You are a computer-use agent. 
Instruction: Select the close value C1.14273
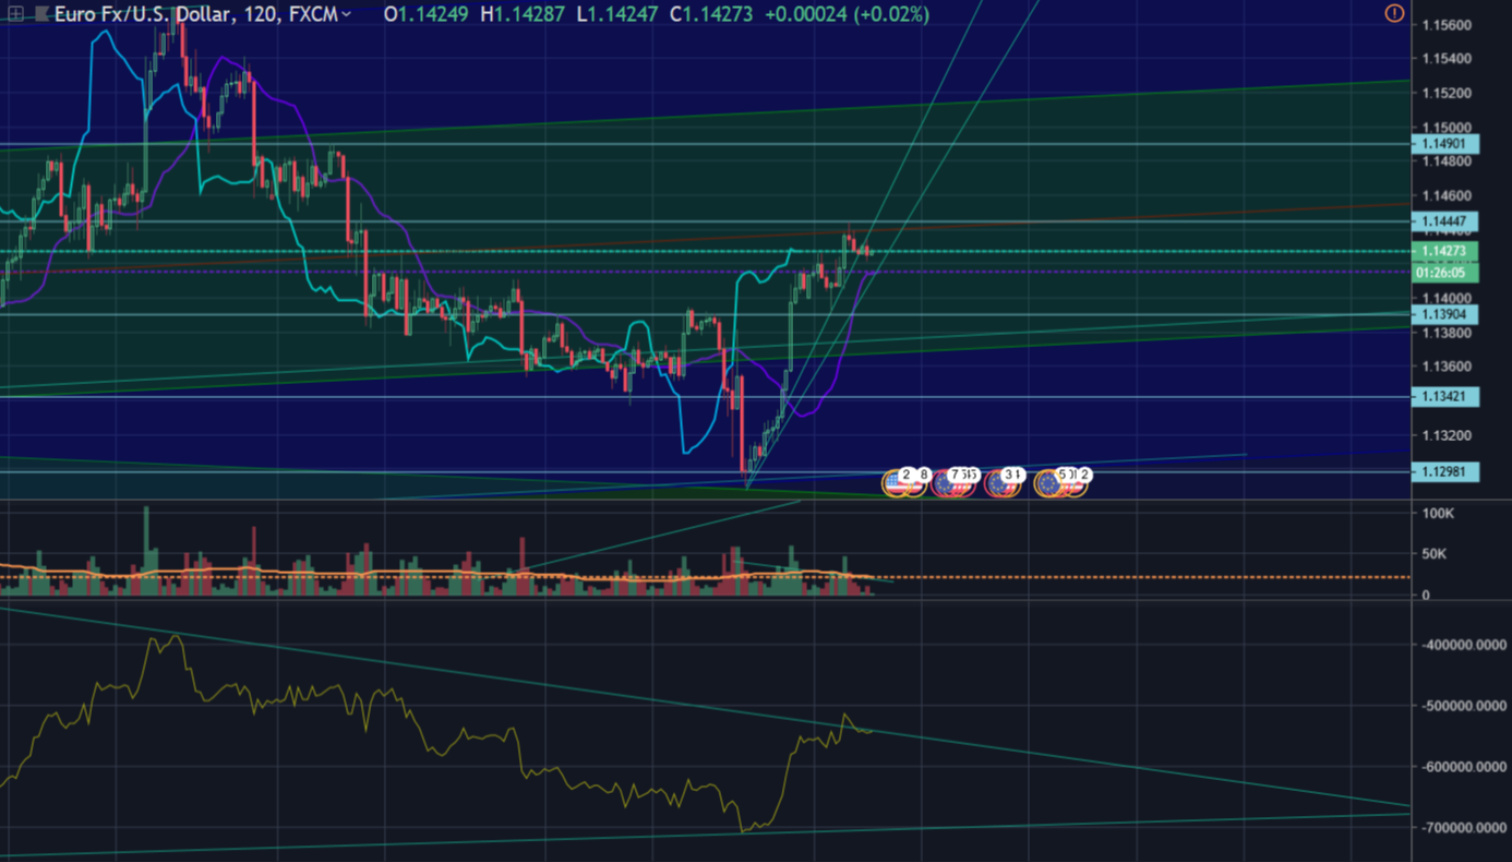(711, 14)
